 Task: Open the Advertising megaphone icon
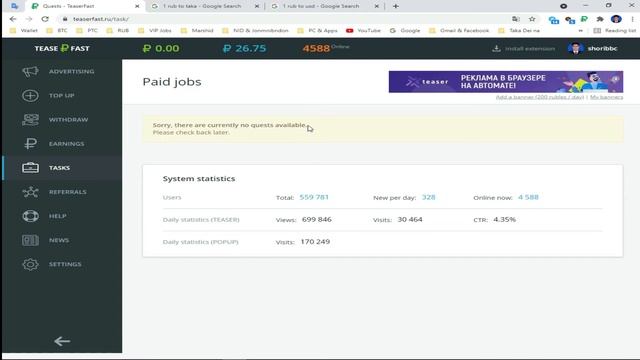pos(30,71)
